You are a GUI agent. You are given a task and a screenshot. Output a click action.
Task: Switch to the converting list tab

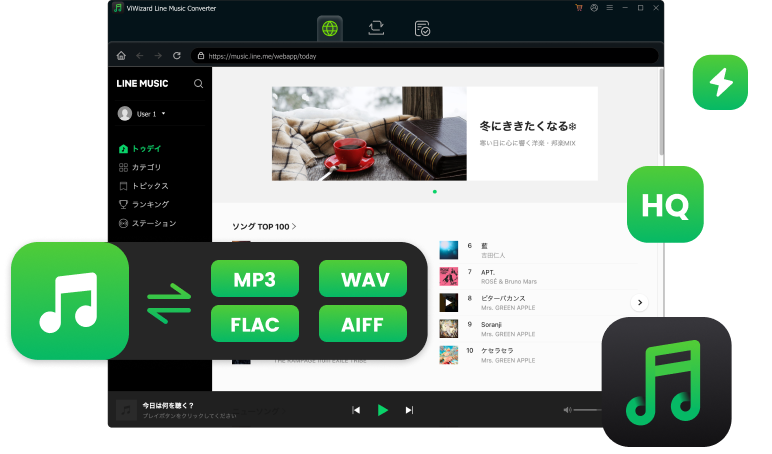point(376,28)
